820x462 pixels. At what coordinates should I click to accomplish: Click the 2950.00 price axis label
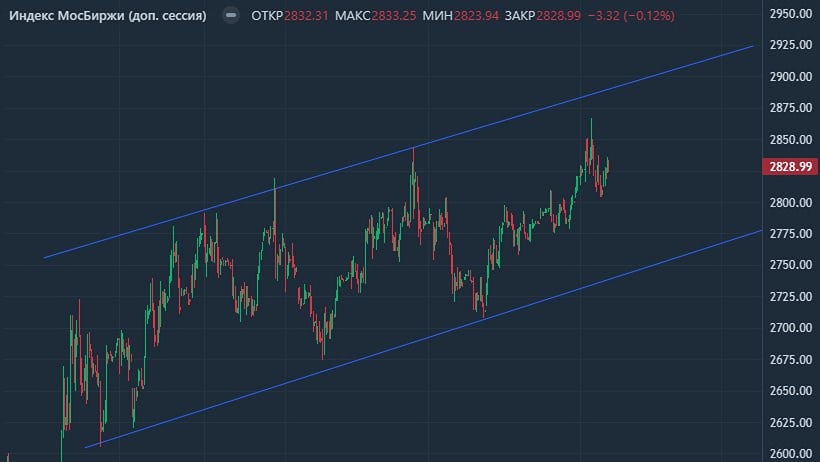pos(791,14)
